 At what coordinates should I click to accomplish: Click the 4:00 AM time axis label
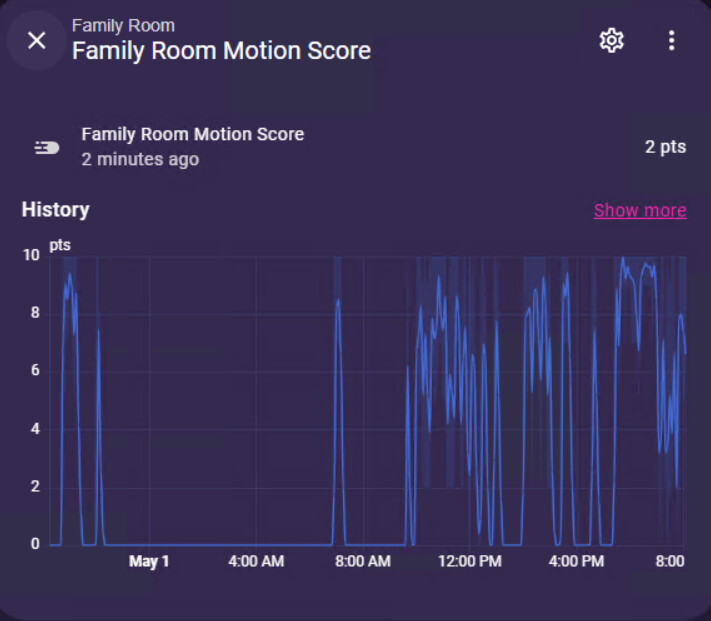(x=256, y=562)
